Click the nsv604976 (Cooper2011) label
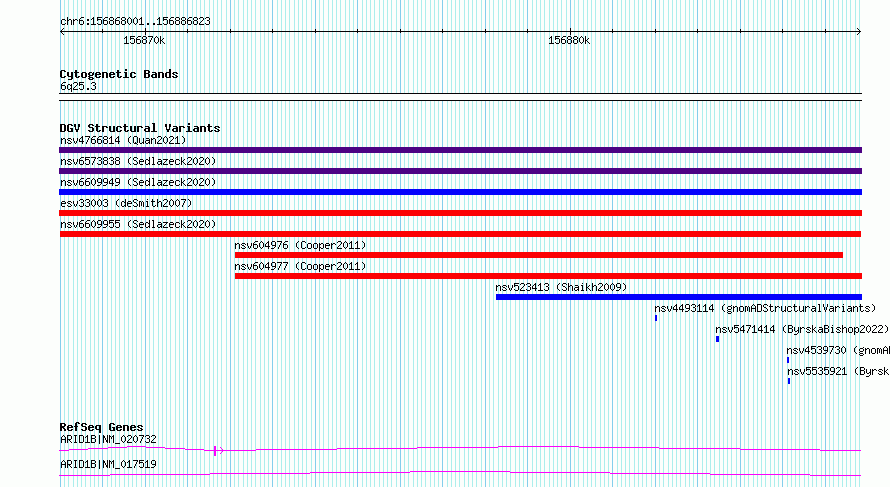The height and width of the screenshot is (487, 890). coord(300,245)
